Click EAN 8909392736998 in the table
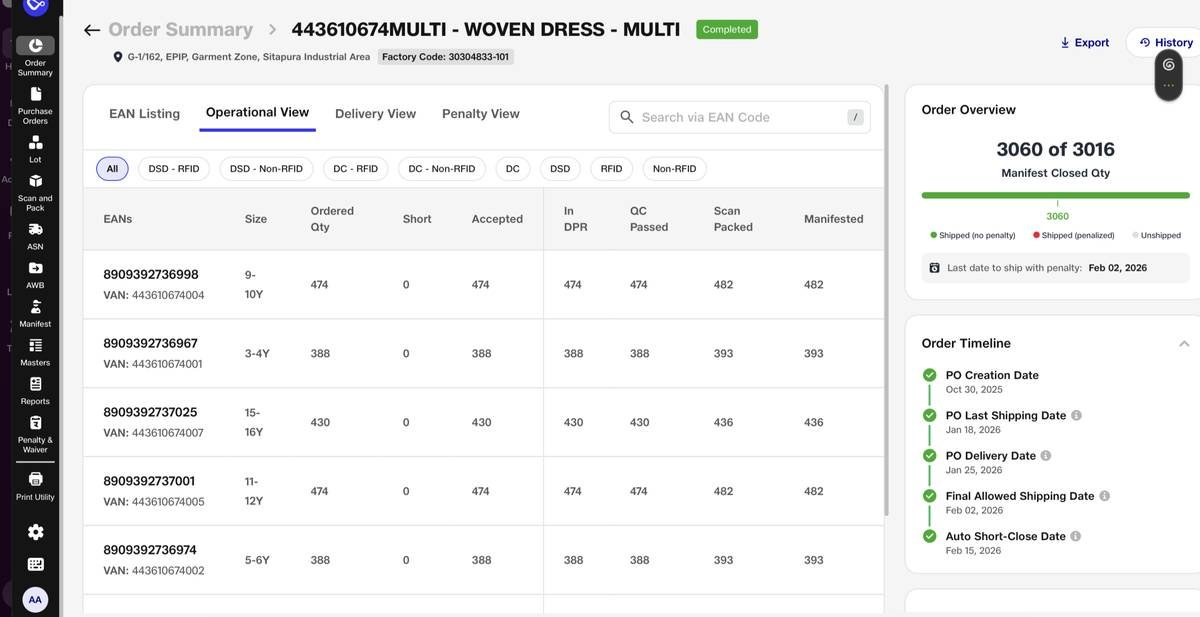The image size is (1200, 617). click(x=151, y=274)
